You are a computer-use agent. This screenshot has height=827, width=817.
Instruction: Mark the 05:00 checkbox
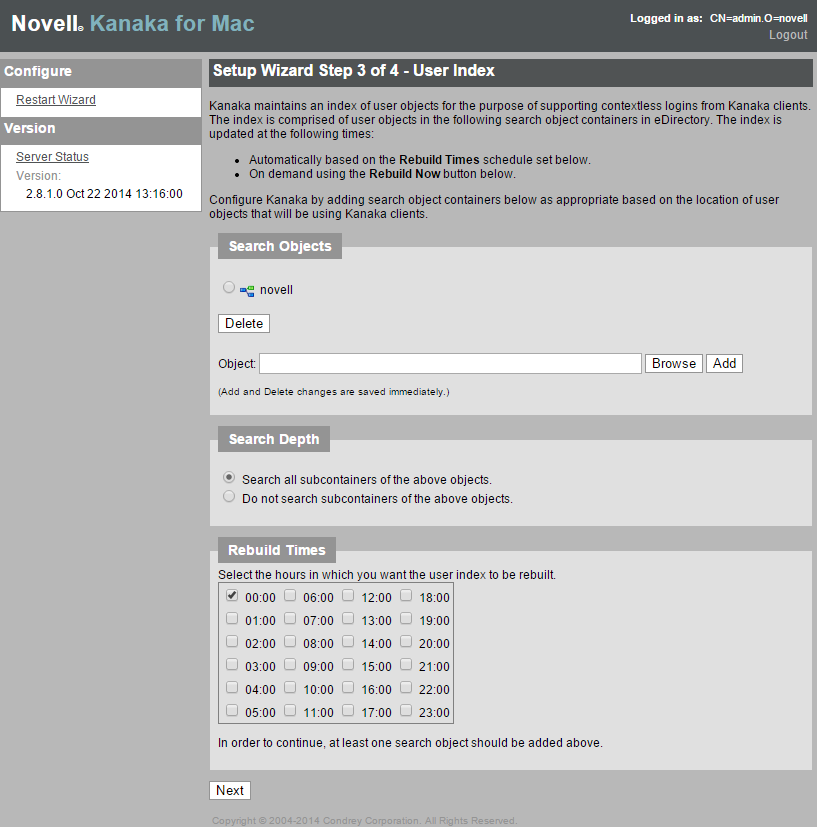pyautogui.click(x=232, y=710)
